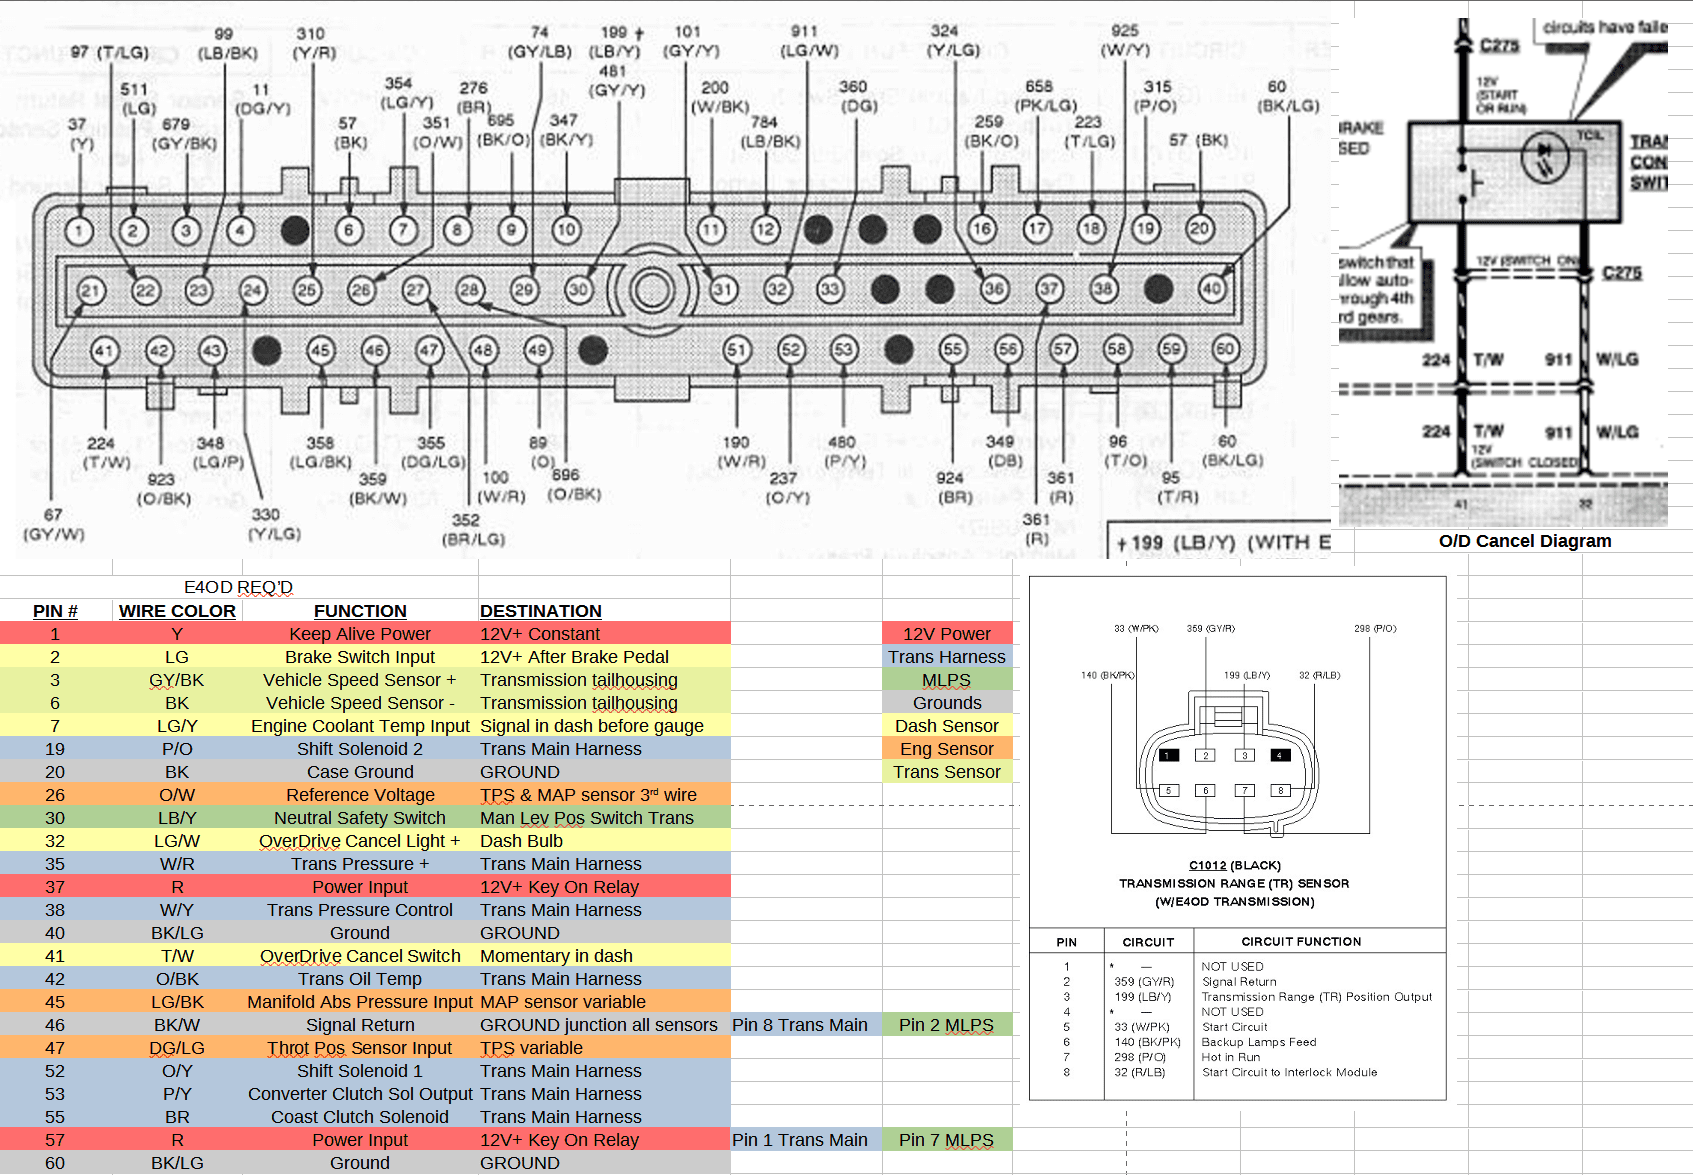This screenshot has height=1175, width=1693.
Task: Select the O/D Cancel circuit diagram image
Action: tap(1503, 272)
